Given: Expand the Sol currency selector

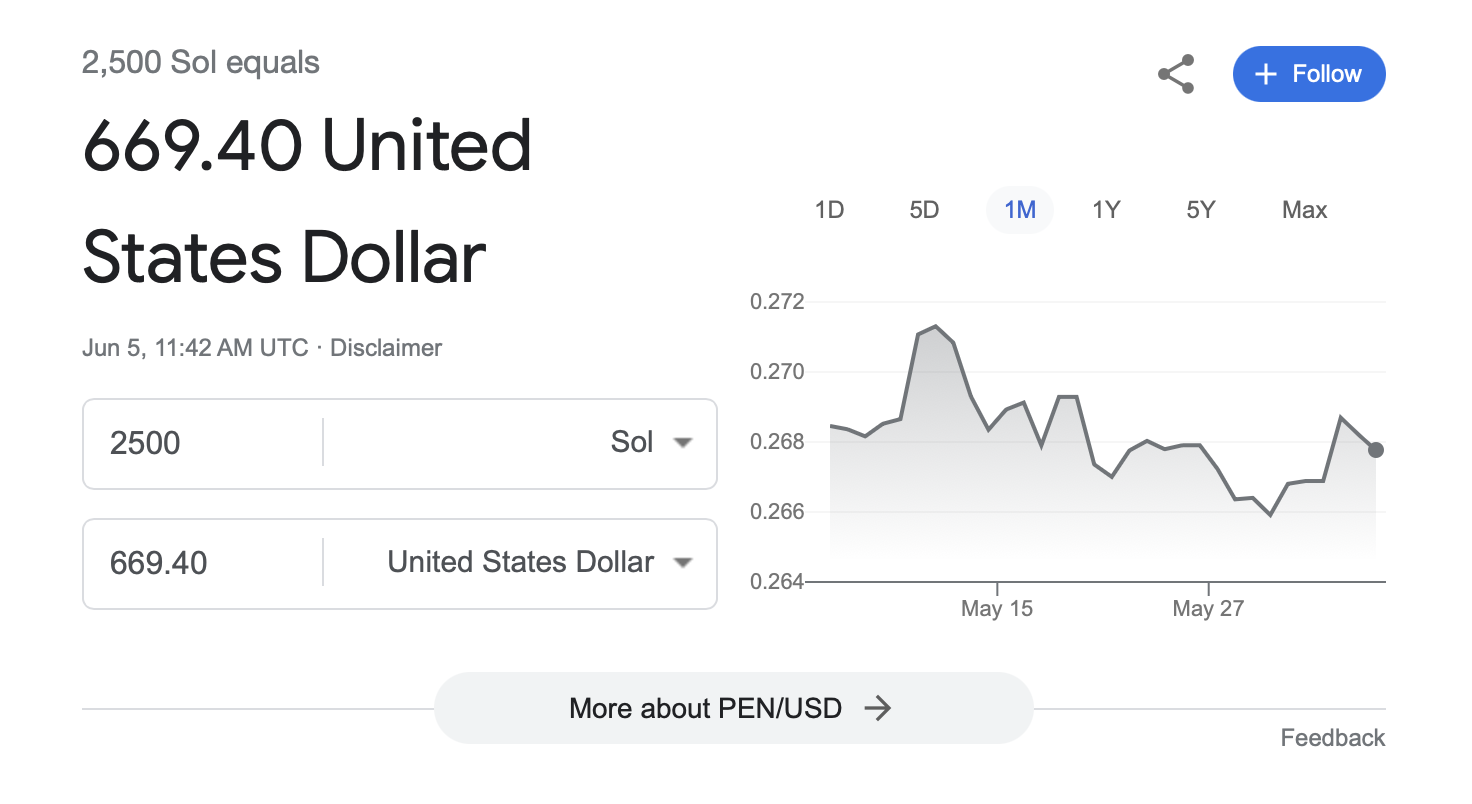Looking at the screenshot, I should pos(521,443).
